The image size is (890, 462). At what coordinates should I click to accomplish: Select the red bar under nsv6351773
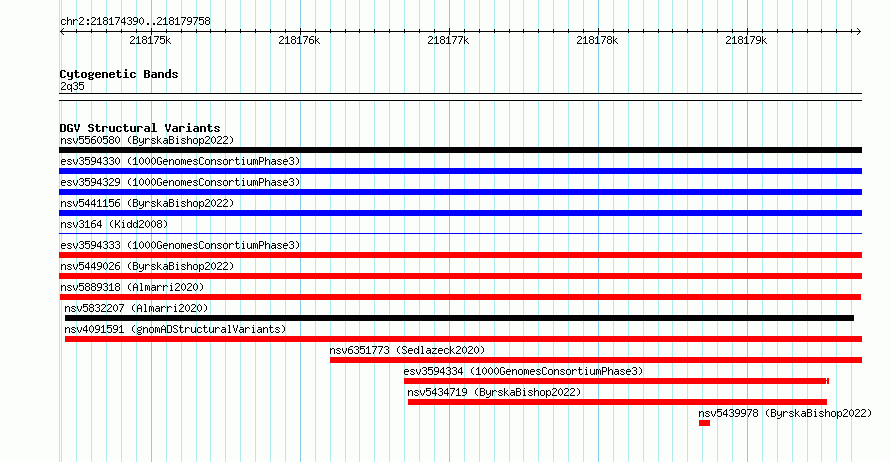596,360
